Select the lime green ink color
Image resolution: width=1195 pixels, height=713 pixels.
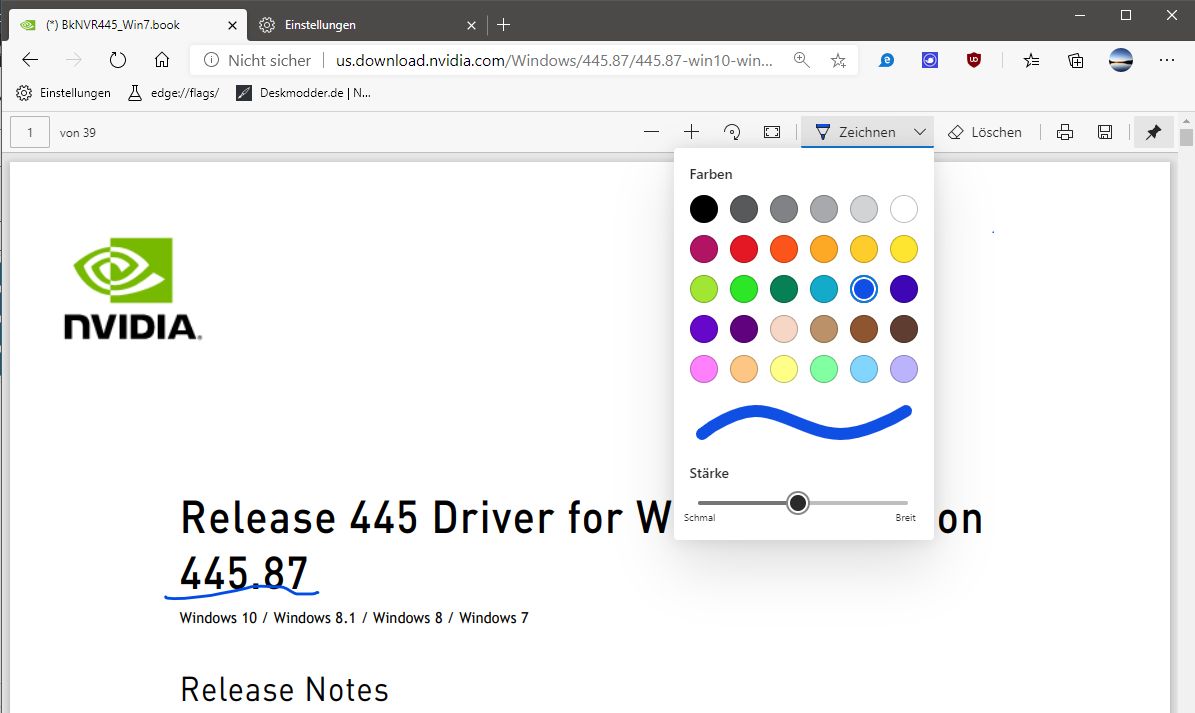pyautogui.click(x=703, y=289)
